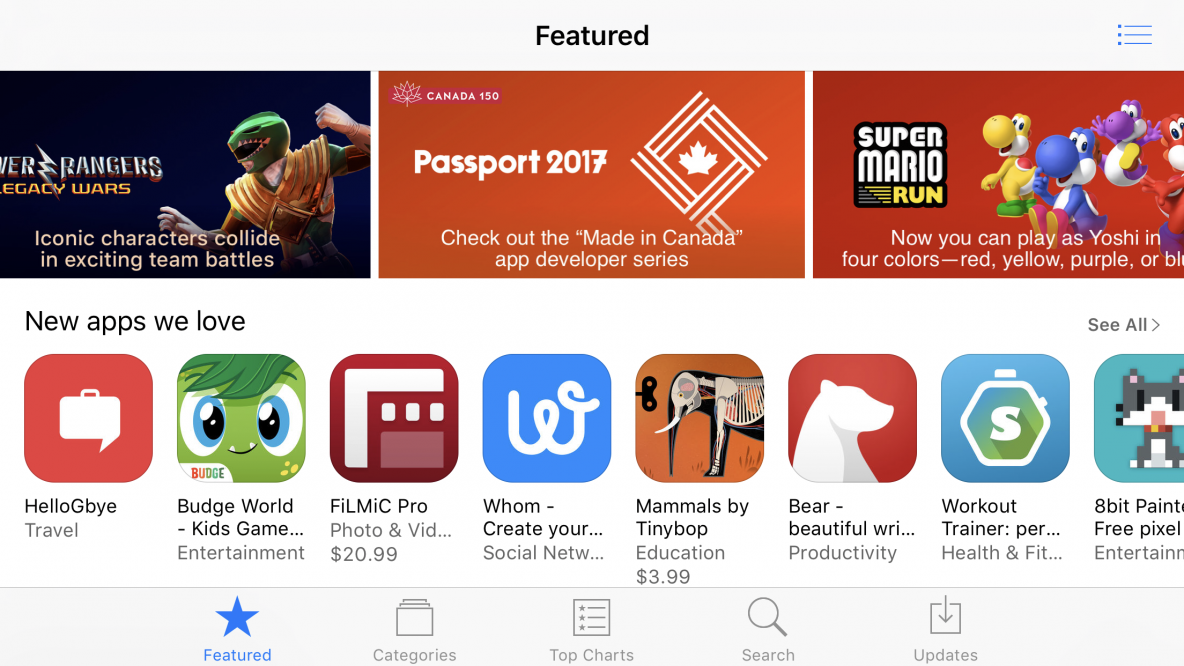This screenshot has width=1184, height=666.
Task: Open the Super Mario Run banner
Action: click(x=998, y=174)
